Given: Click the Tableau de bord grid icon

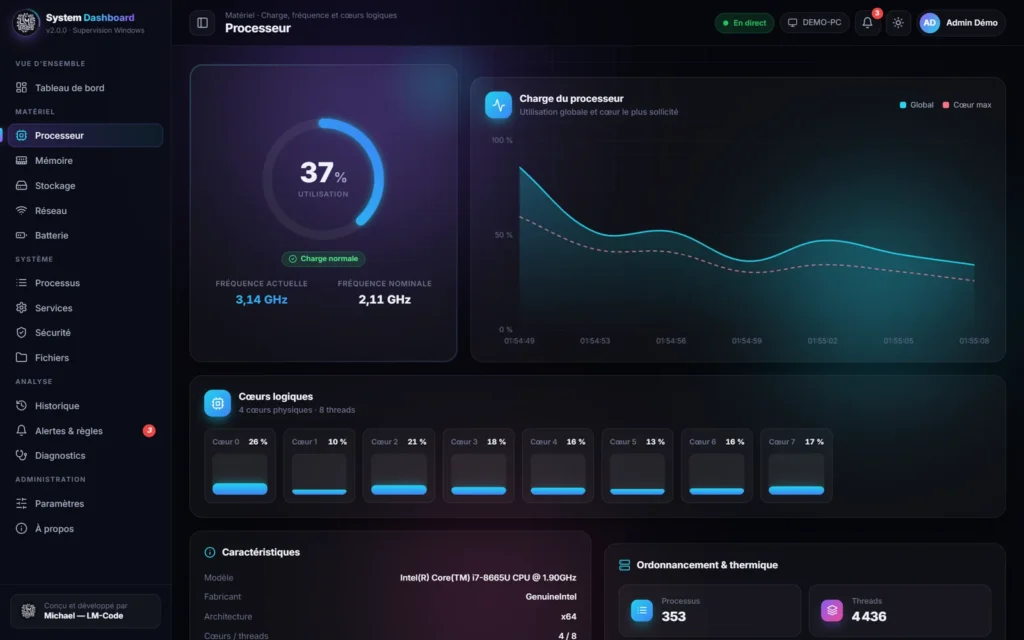Looking at the screenshot, I should (x=22, y=88).
